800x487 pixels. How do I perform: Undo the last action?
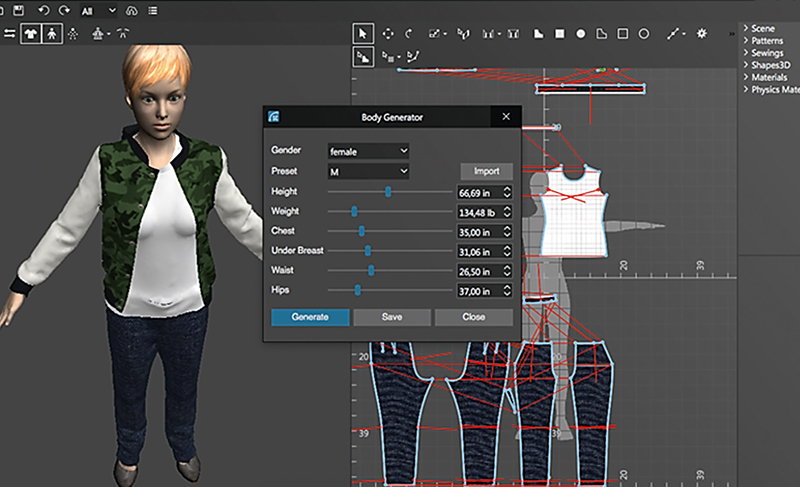(43, 10)
